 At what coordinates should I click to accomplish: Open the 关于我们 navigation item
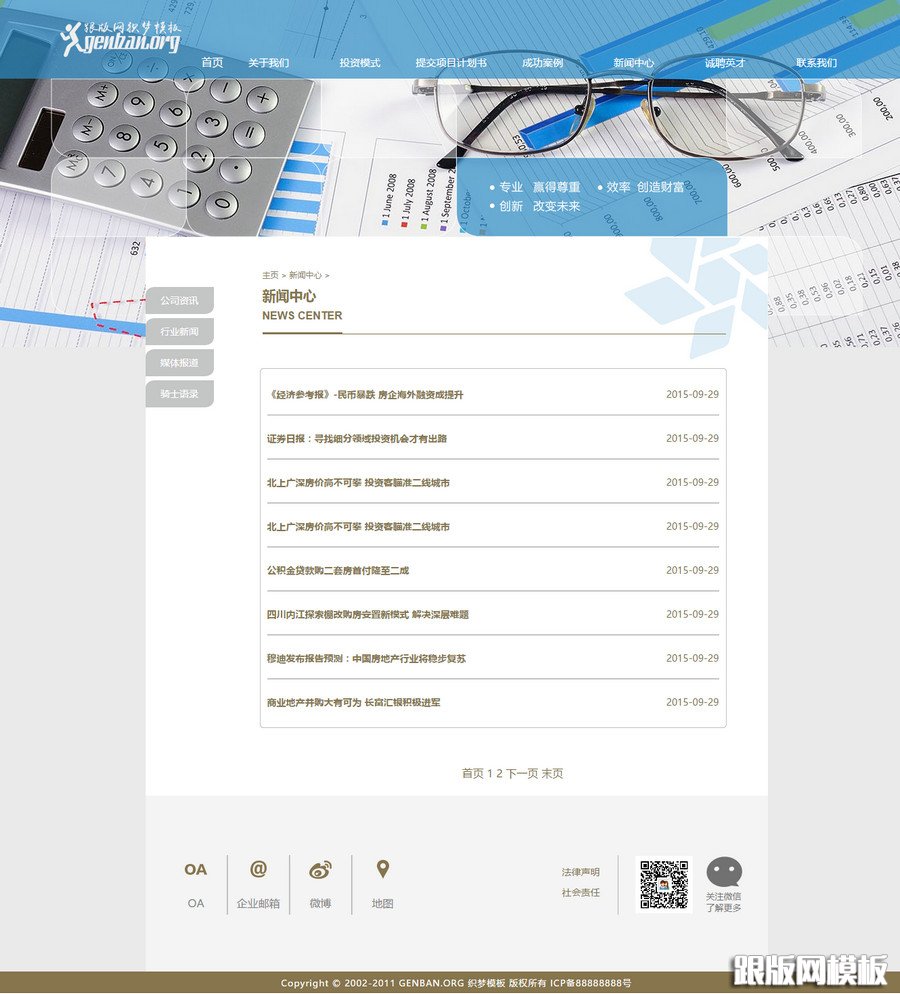click(x=269, y=62)
